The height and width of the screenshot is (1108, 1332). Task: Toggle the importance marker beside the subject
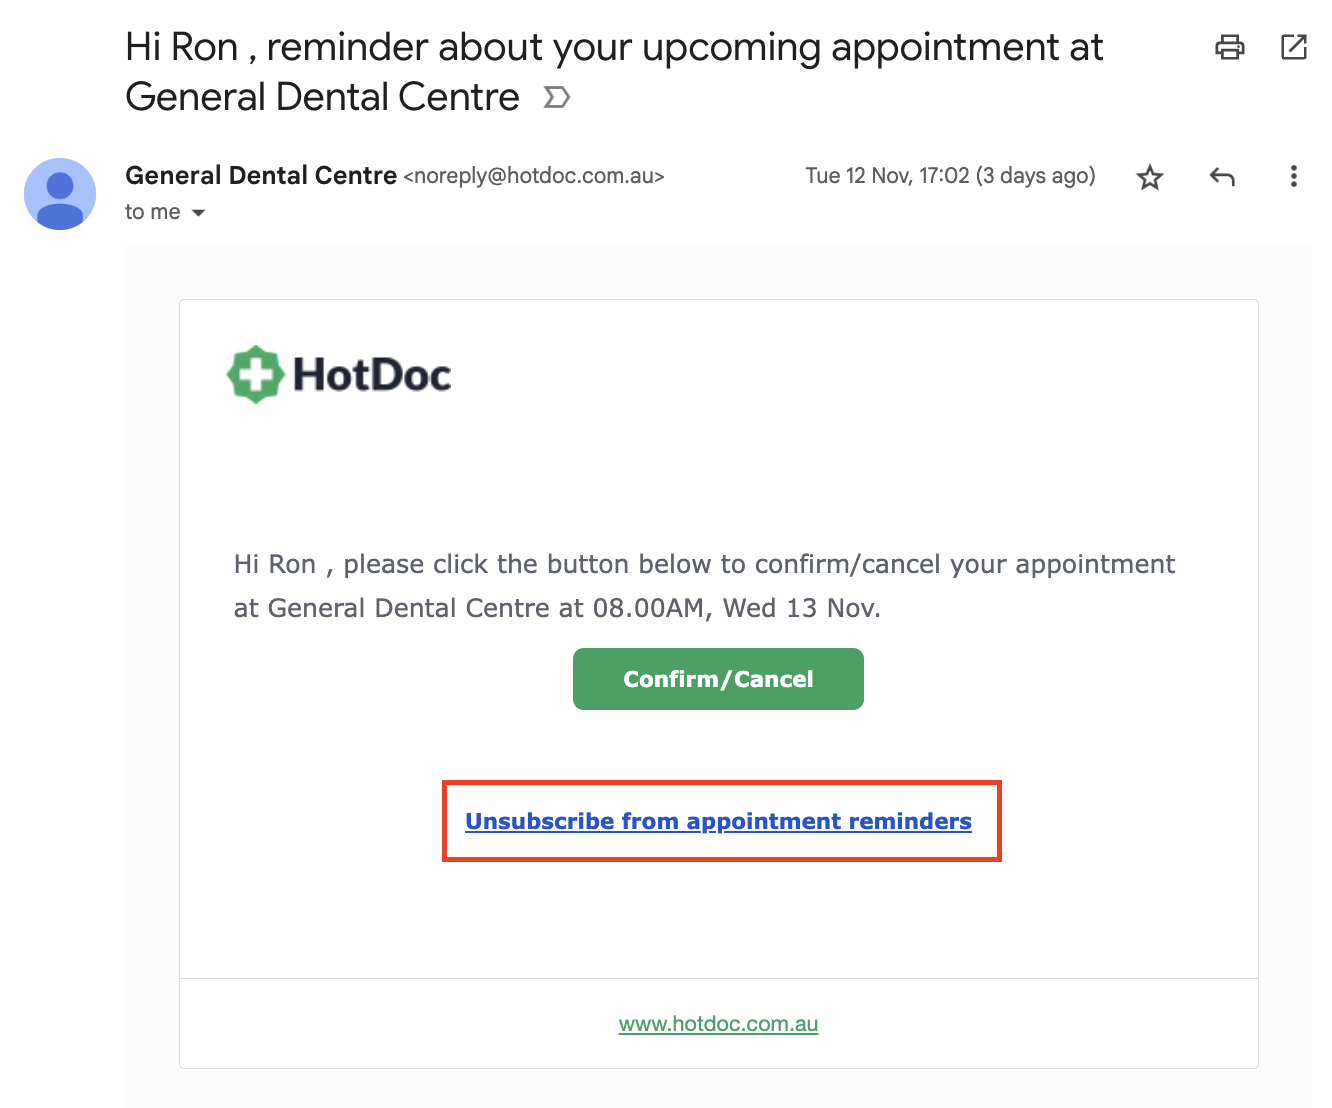557,97
